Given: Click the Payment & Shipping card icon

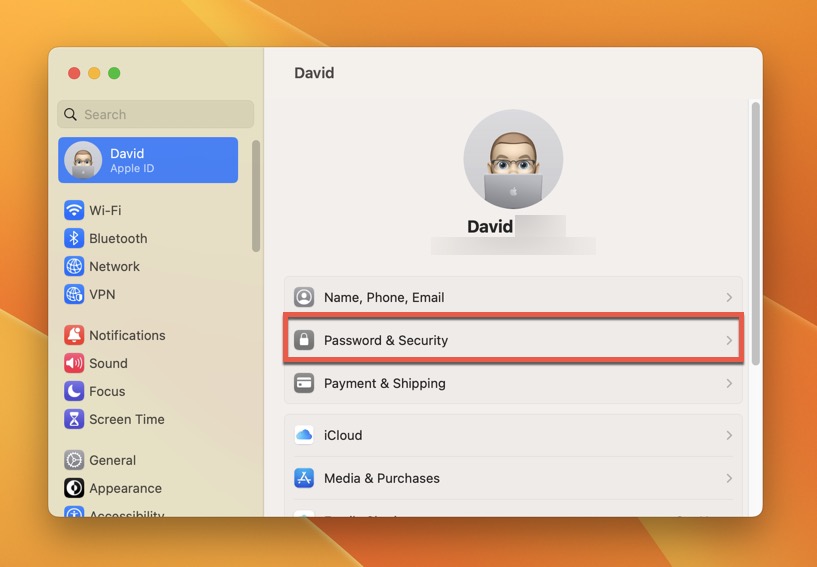Looking at the screenshot, I should (x=304, y=384).
